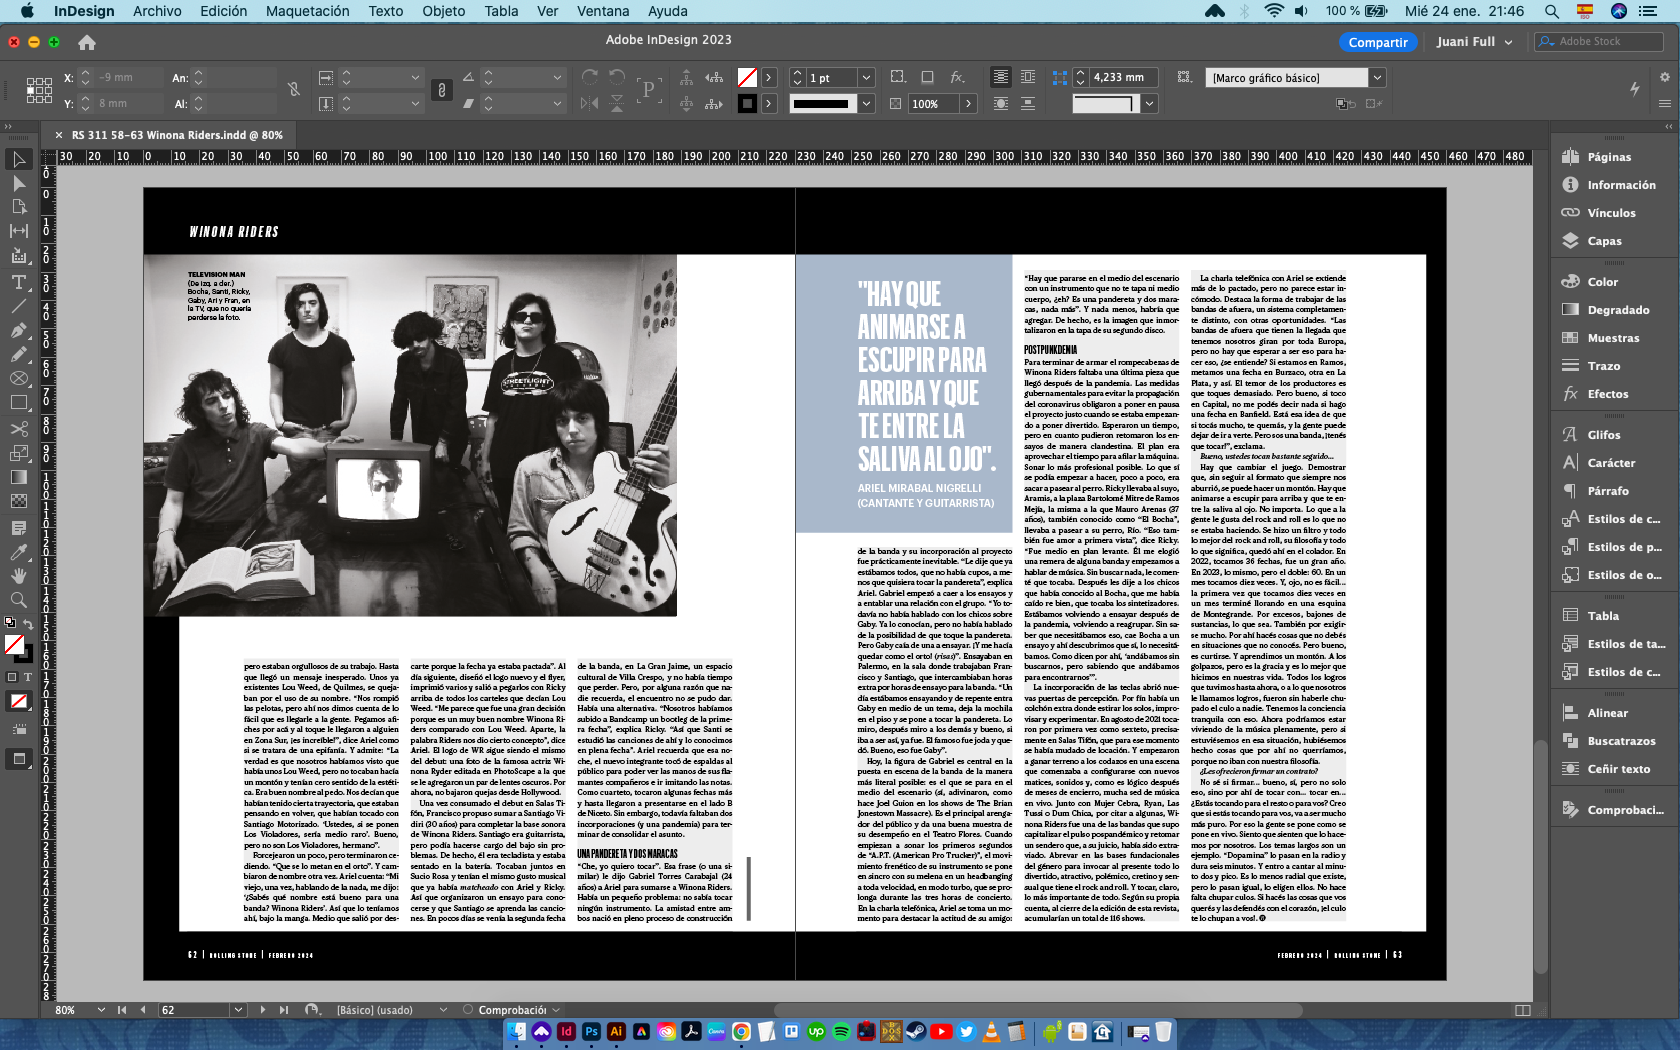Open the Maquetación menu
Viewport: 1680px width, 1050px height.
(307, 11)
